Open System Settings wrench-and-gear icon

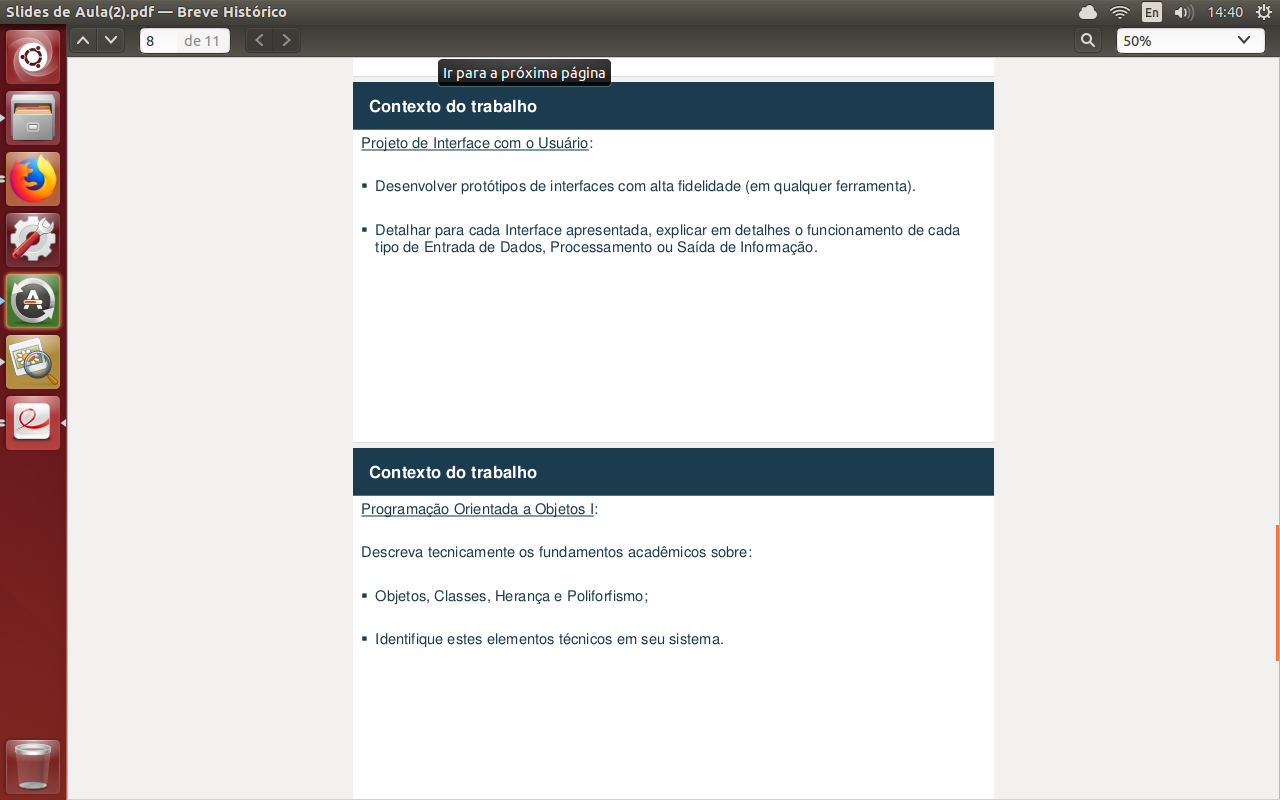(33, 241)
